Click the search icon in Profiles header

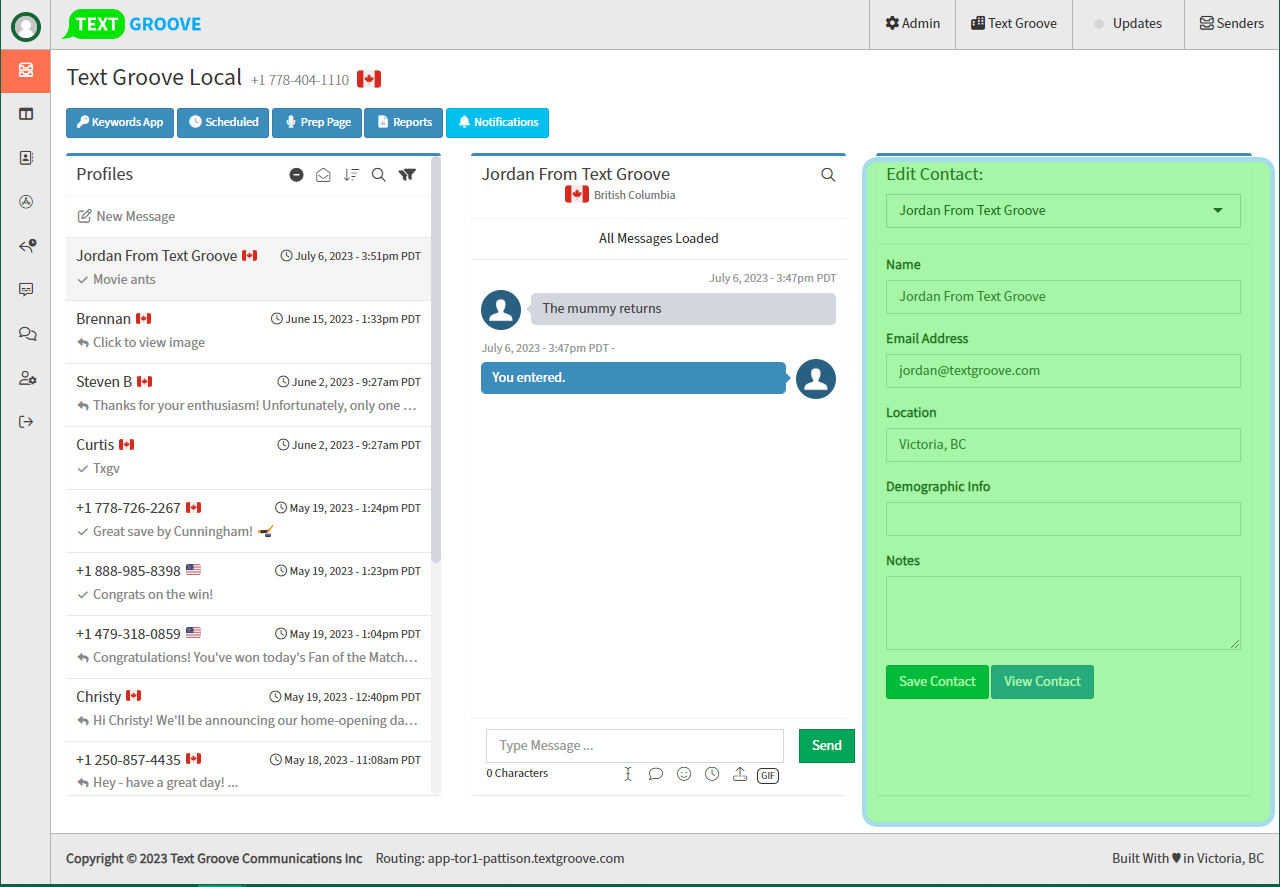point(379,175)
